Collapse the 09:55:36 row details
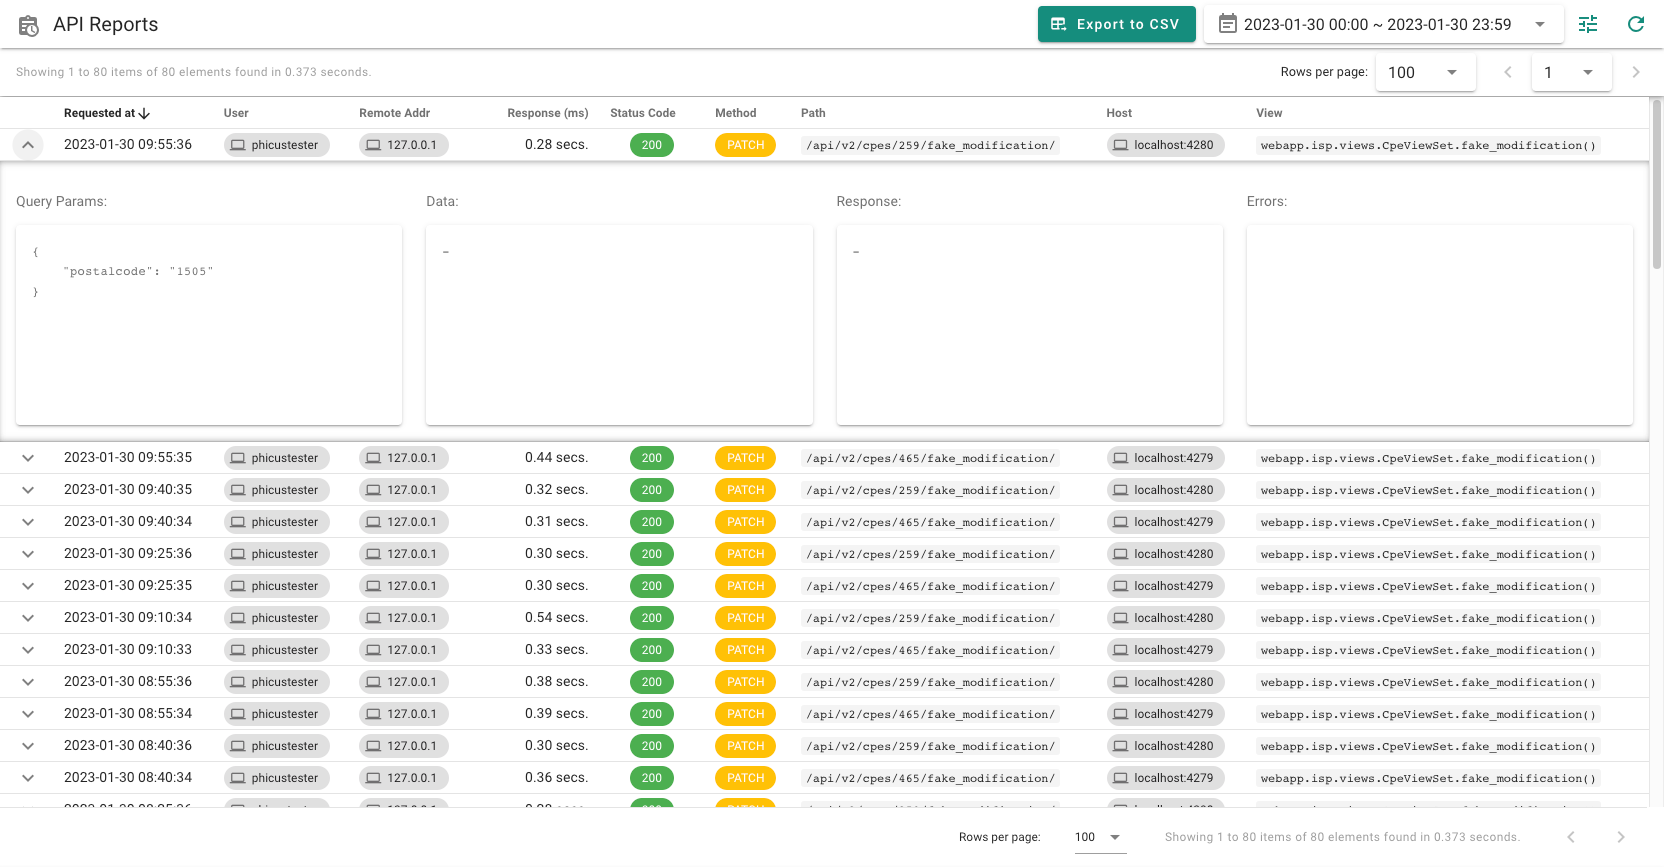1664x867 pixels. click(x=28, y=145)
